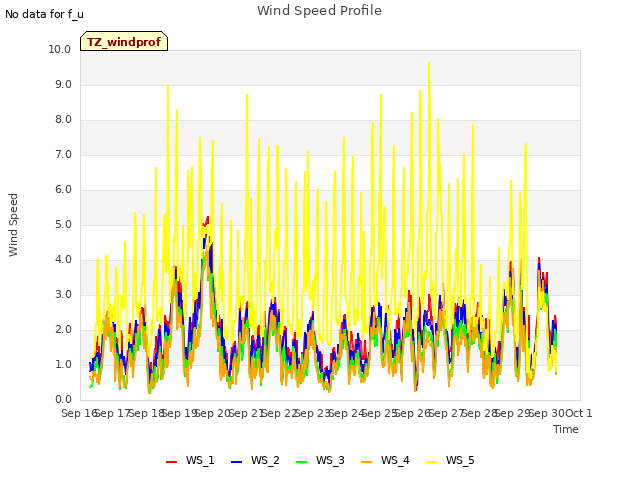
Task: Click the orange WS_4 legend color marker
Action: (x=367, y=461)
